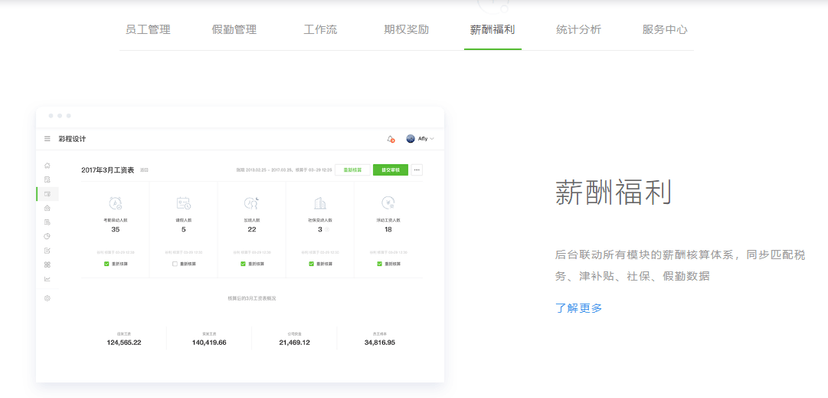Select the line chart sidebar icon
Image resolution: width=828 pixels, height=398 pixels.
coord(47,279)
